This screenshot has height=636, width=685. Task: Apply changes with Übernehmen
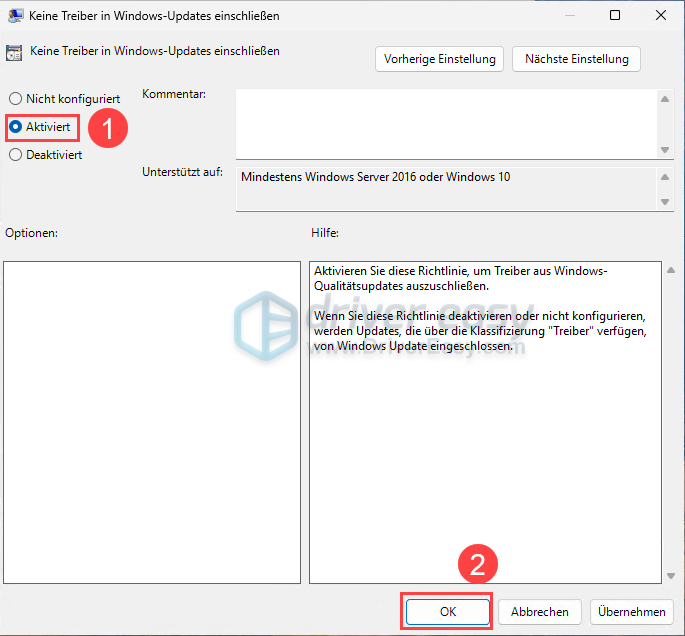[632, 612]
